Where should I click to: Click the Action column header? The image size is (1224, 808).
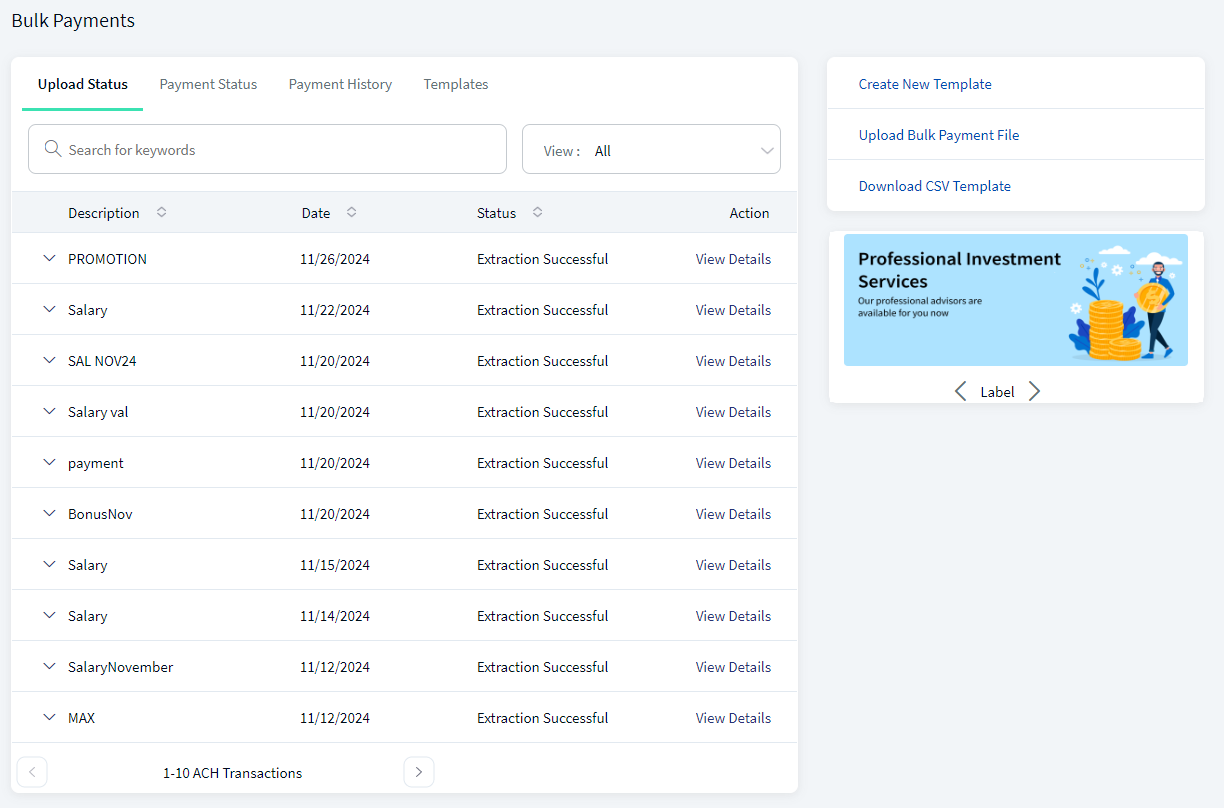click(x=749, y=213)
